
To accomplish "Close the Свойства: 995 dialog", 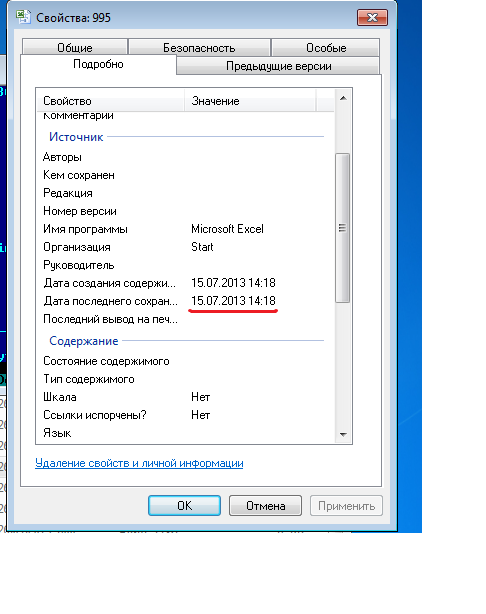I will pyautogui.click(x=372, y=18).
